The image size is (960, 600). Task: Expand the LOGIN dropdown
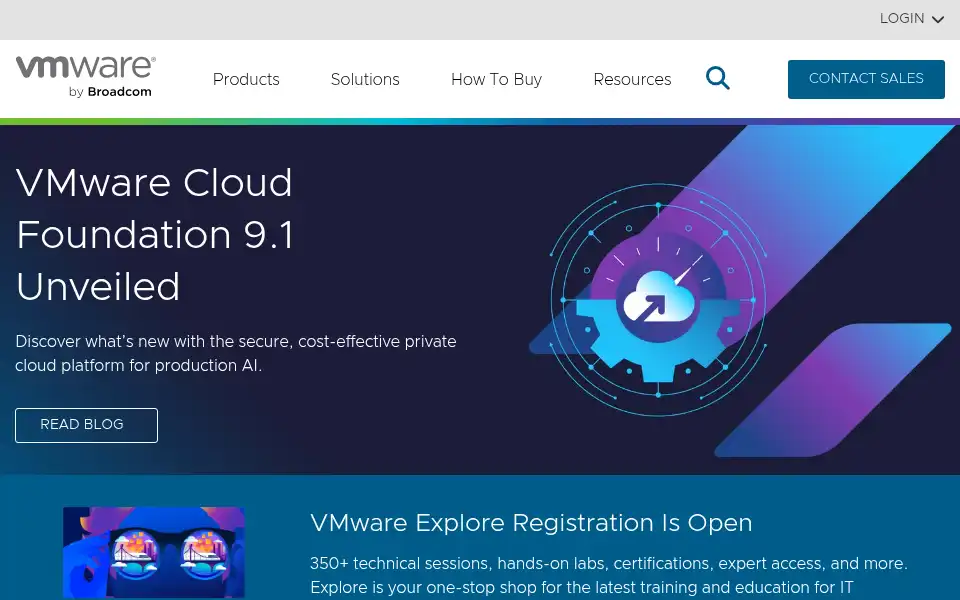912,18
